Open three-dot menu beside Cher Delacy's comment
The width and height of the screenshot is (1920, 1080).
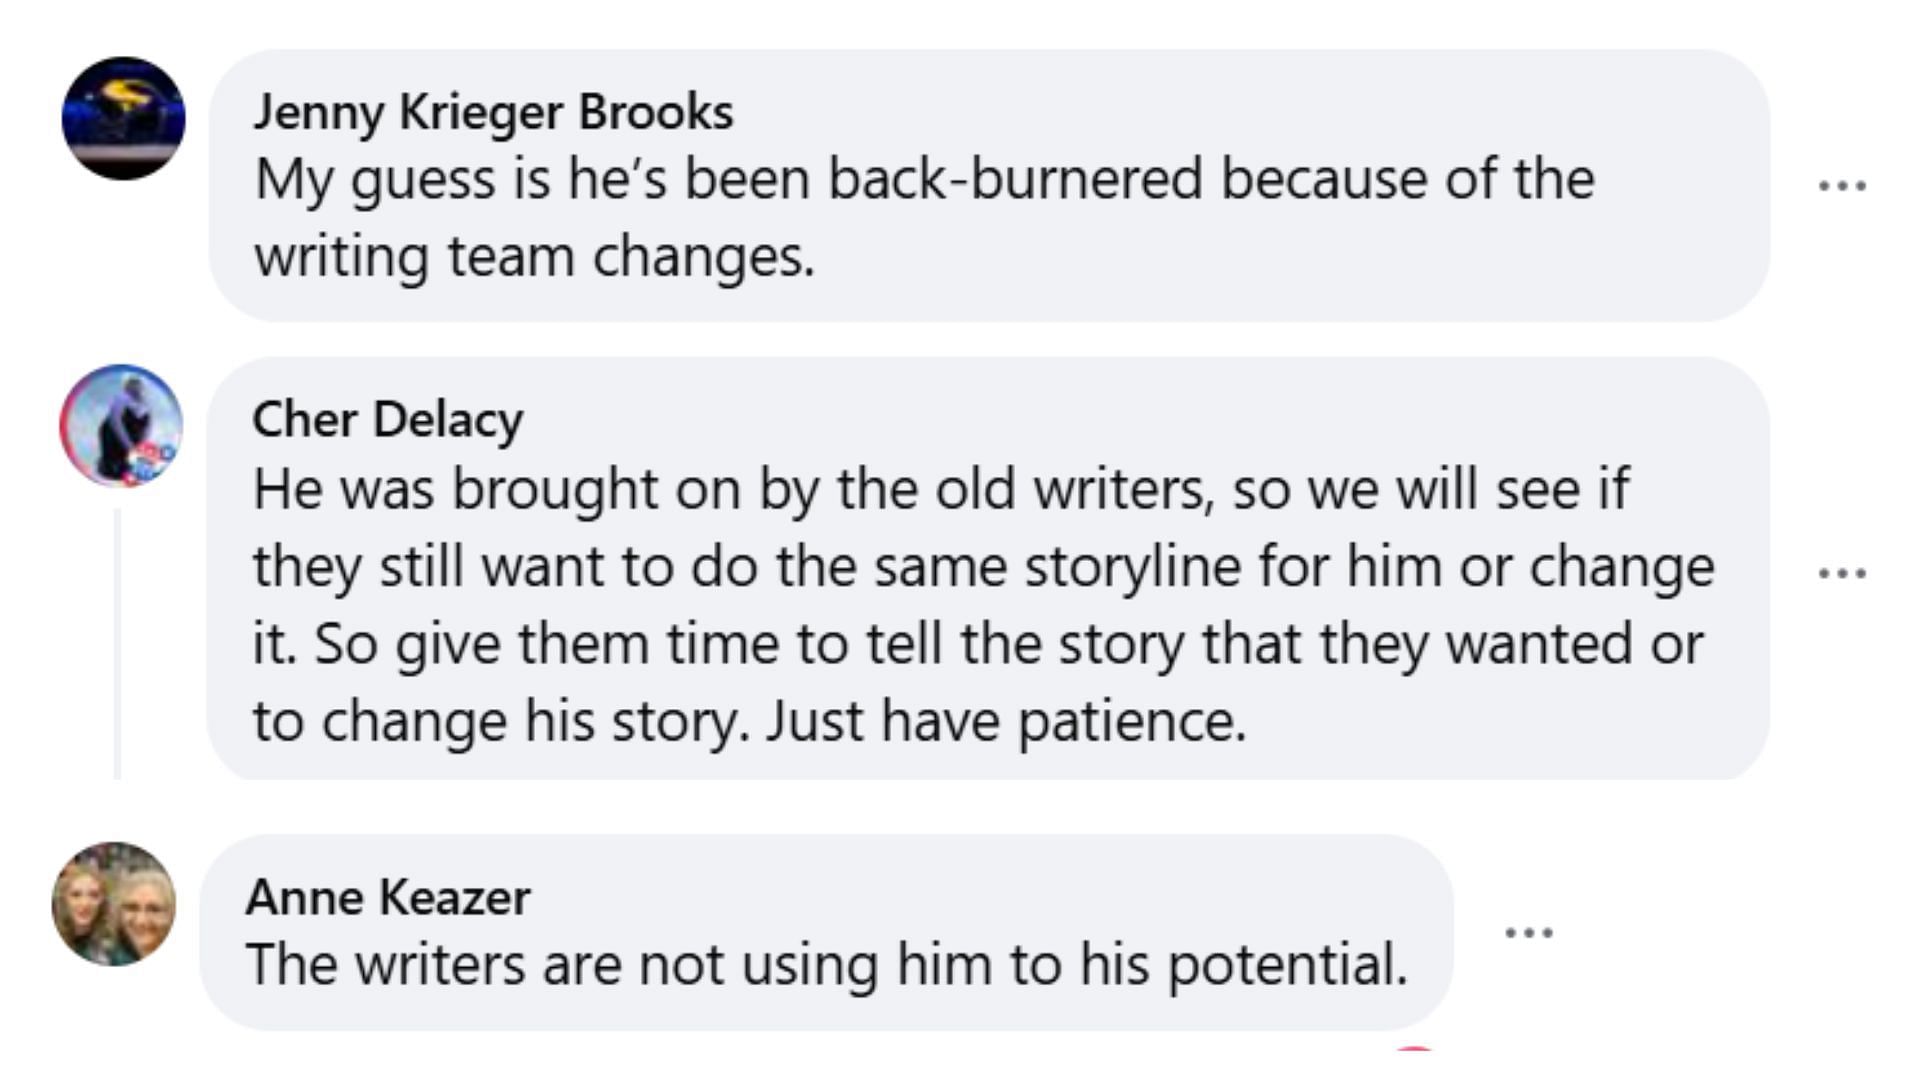pos(1841,573)
